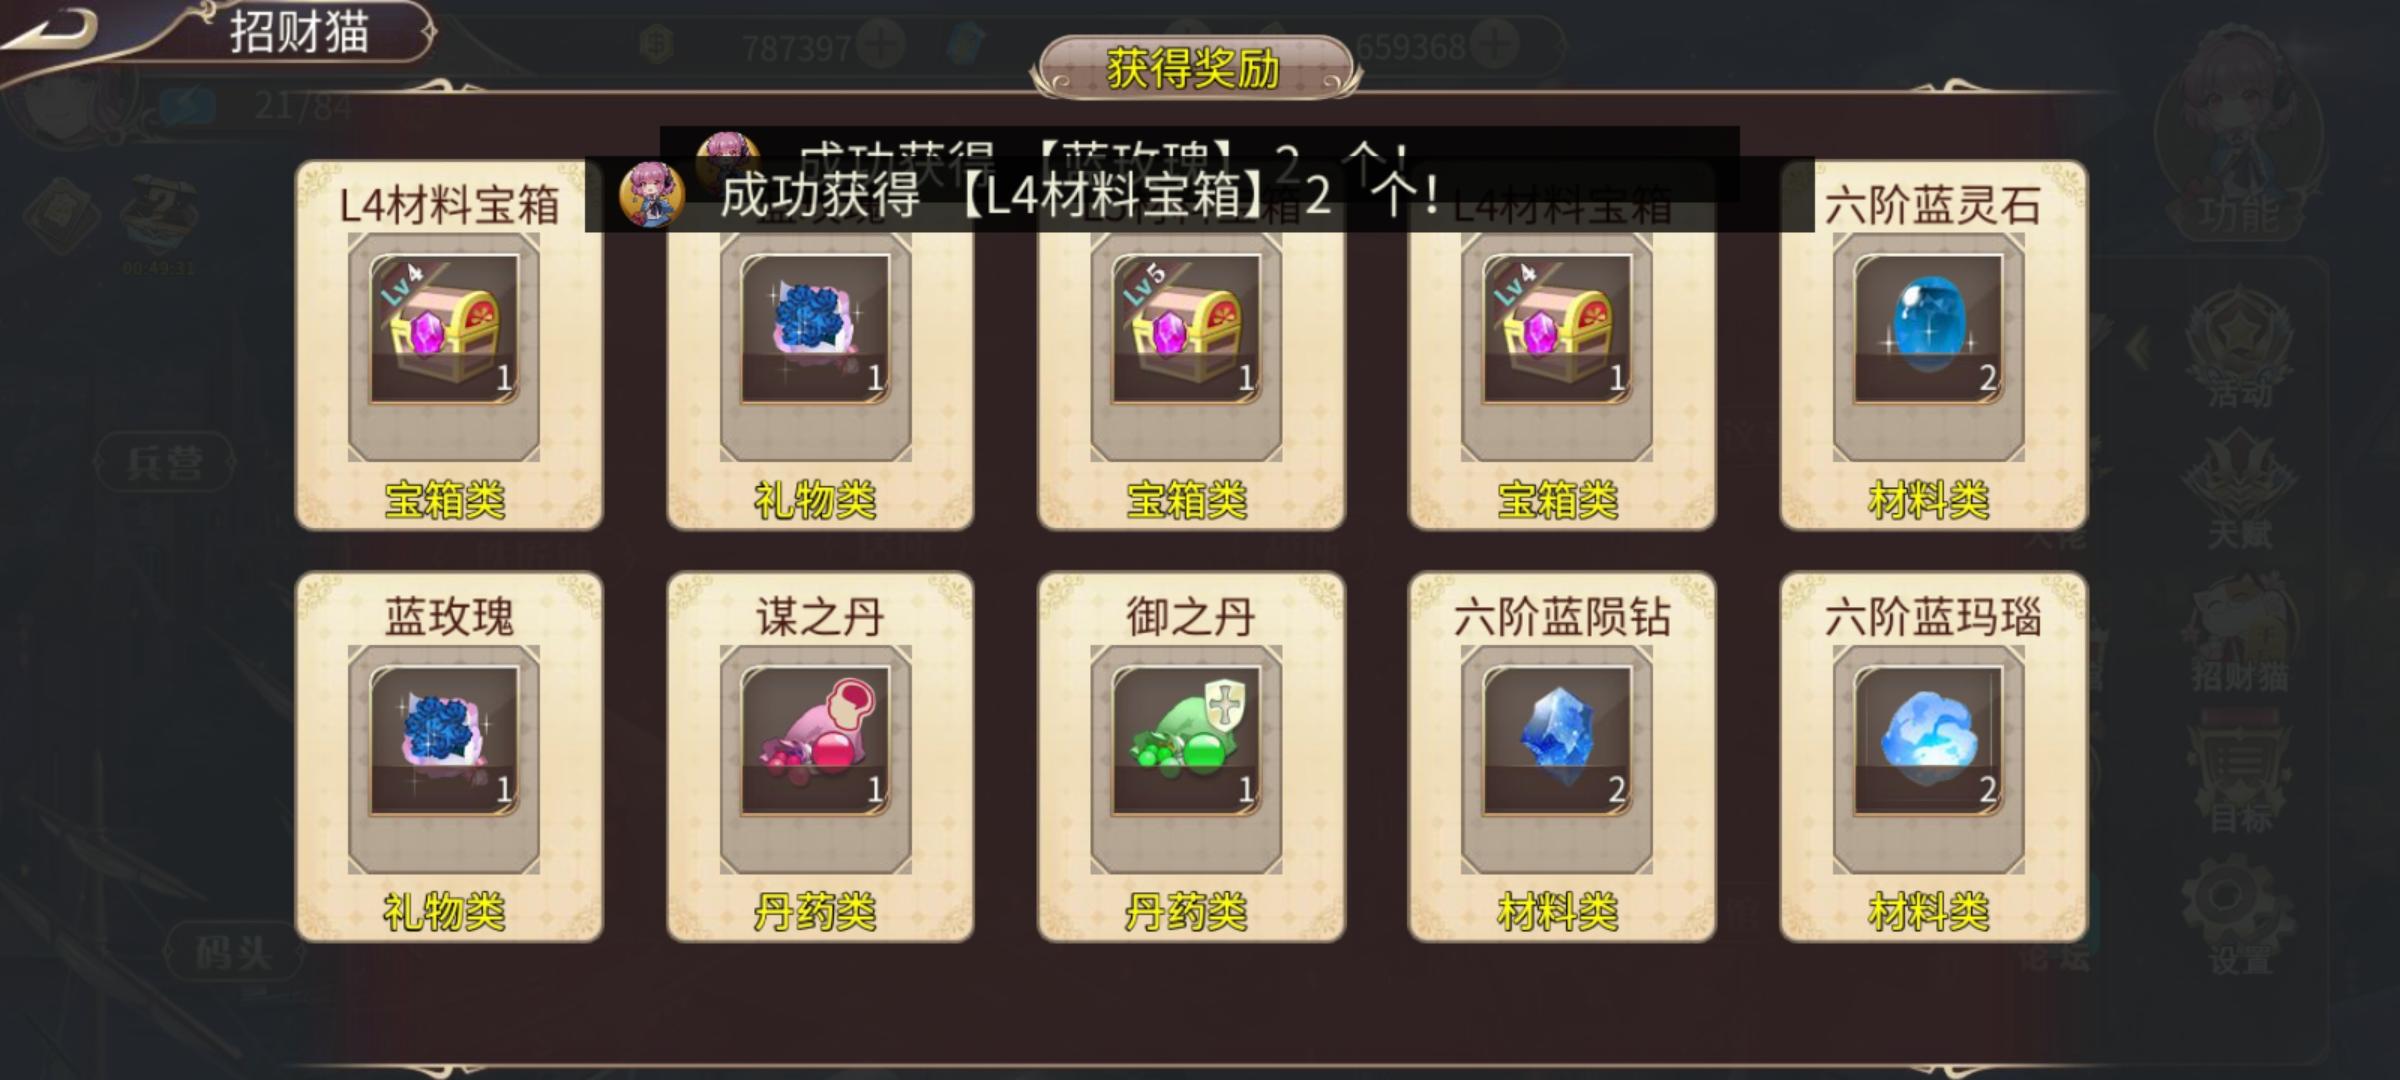Tap the plus button next to 659368
The image size is (2400, 1080).
[1495, 45]
